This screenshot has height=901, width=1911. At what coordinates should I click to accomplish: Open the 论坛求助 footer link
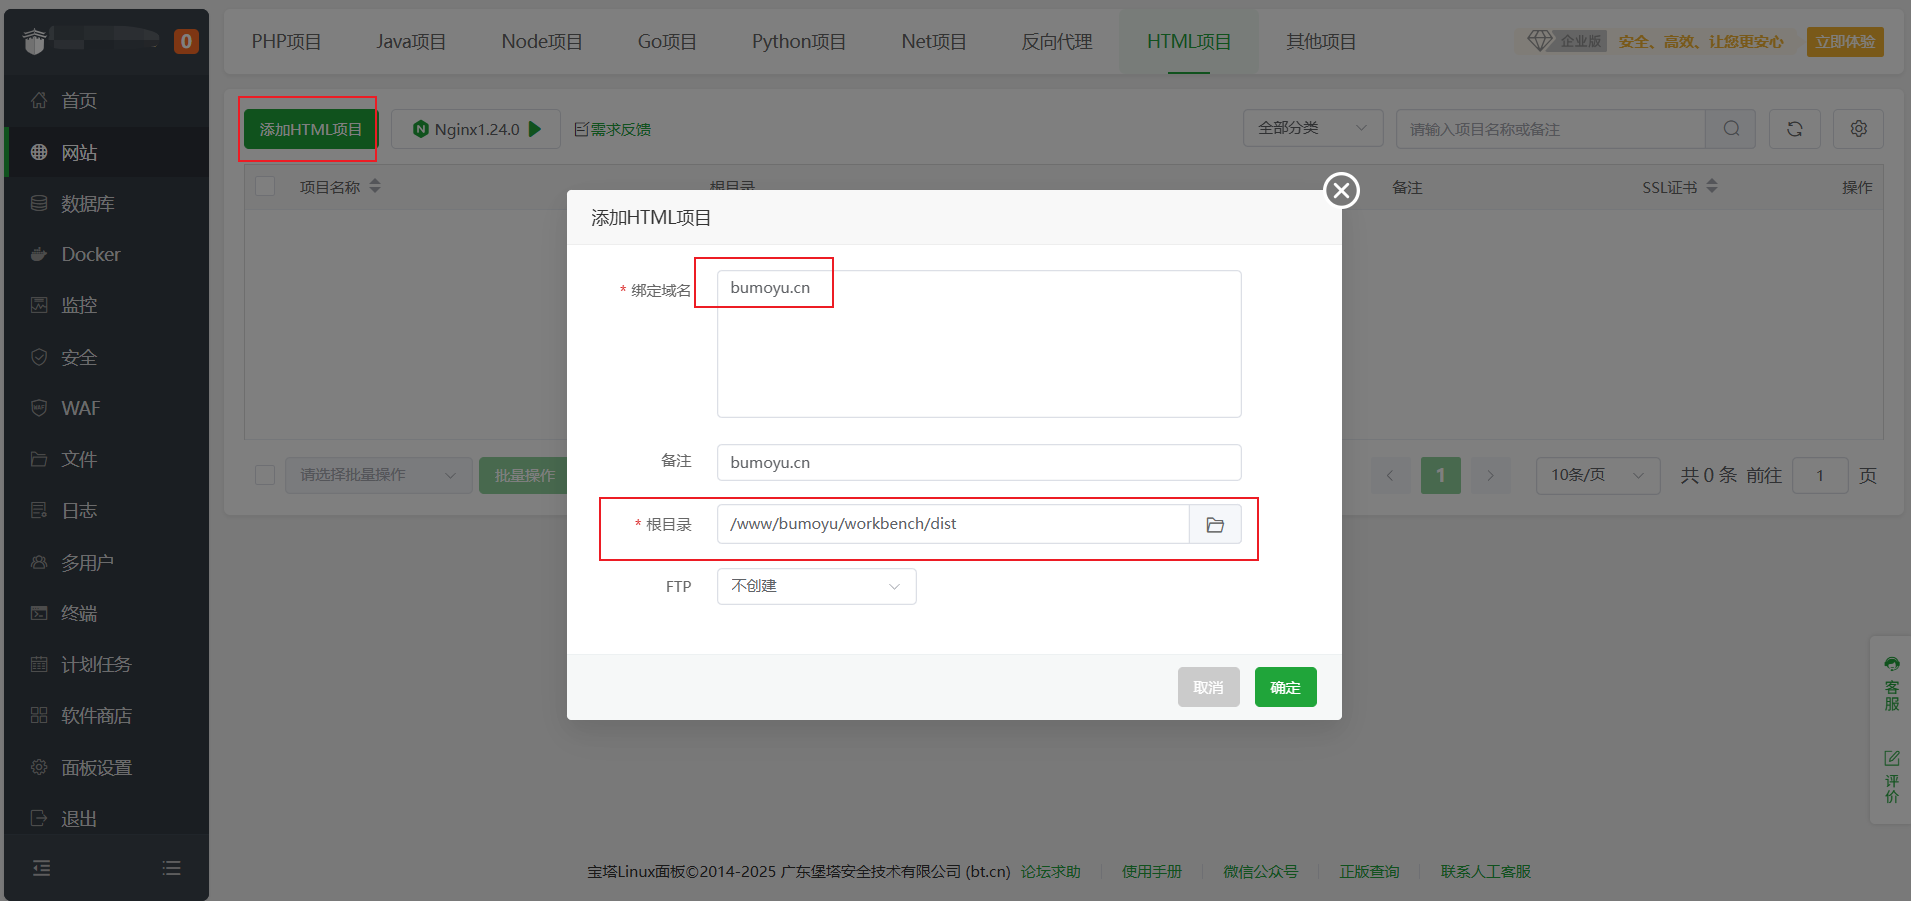click(1050, 871)
